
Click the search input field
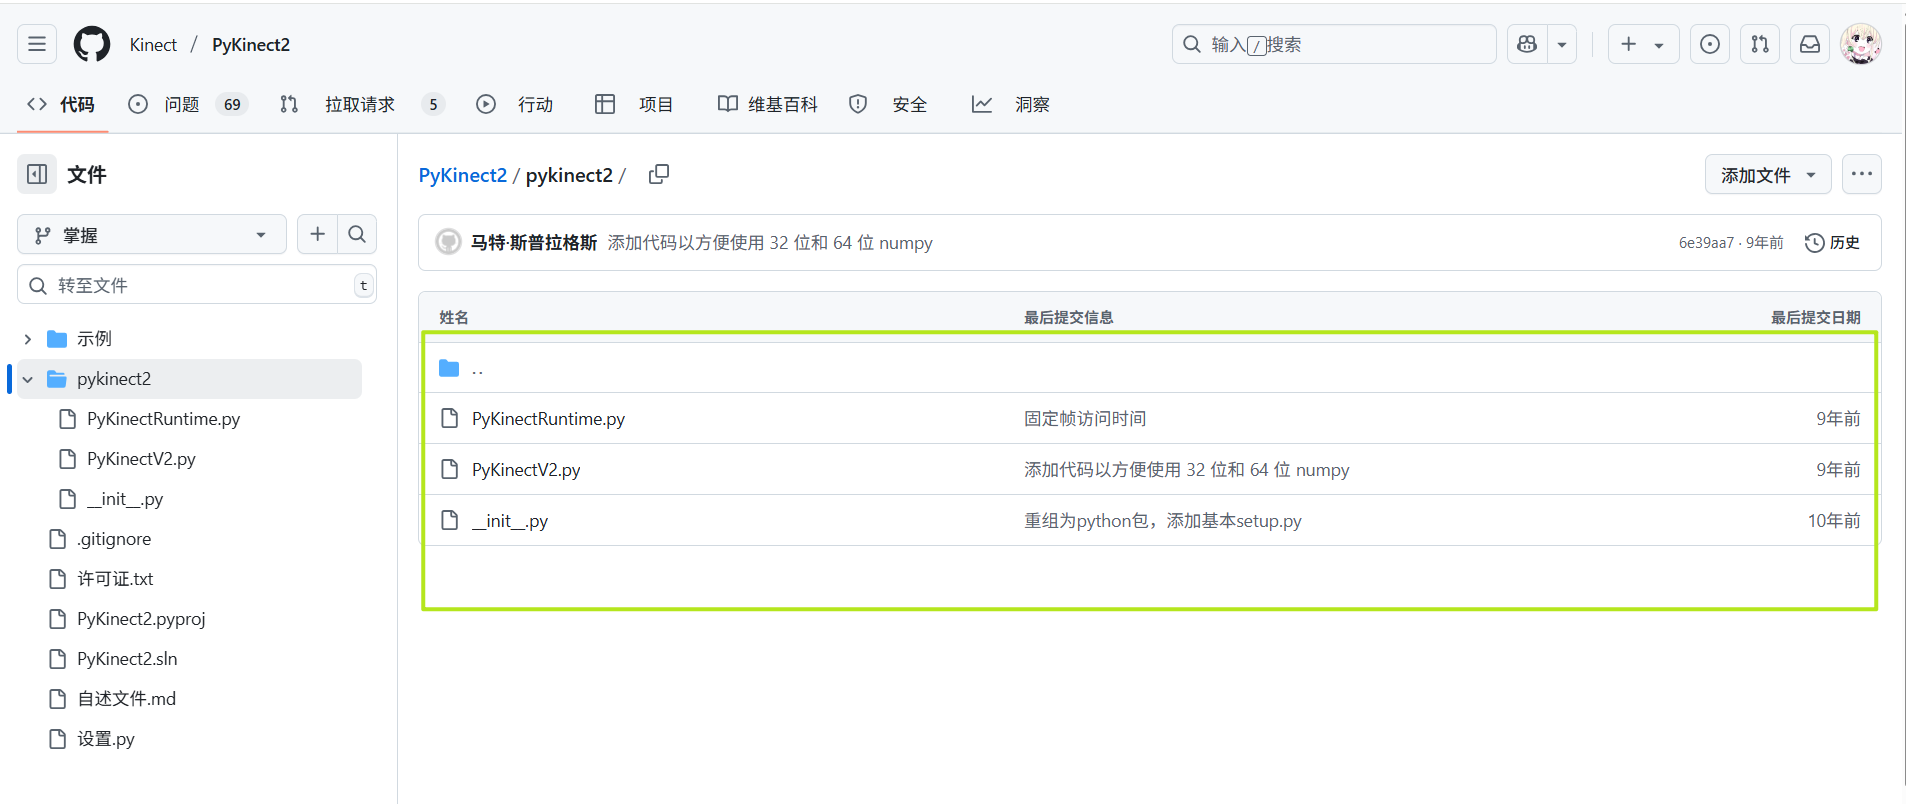click(x=1334, y=44)
